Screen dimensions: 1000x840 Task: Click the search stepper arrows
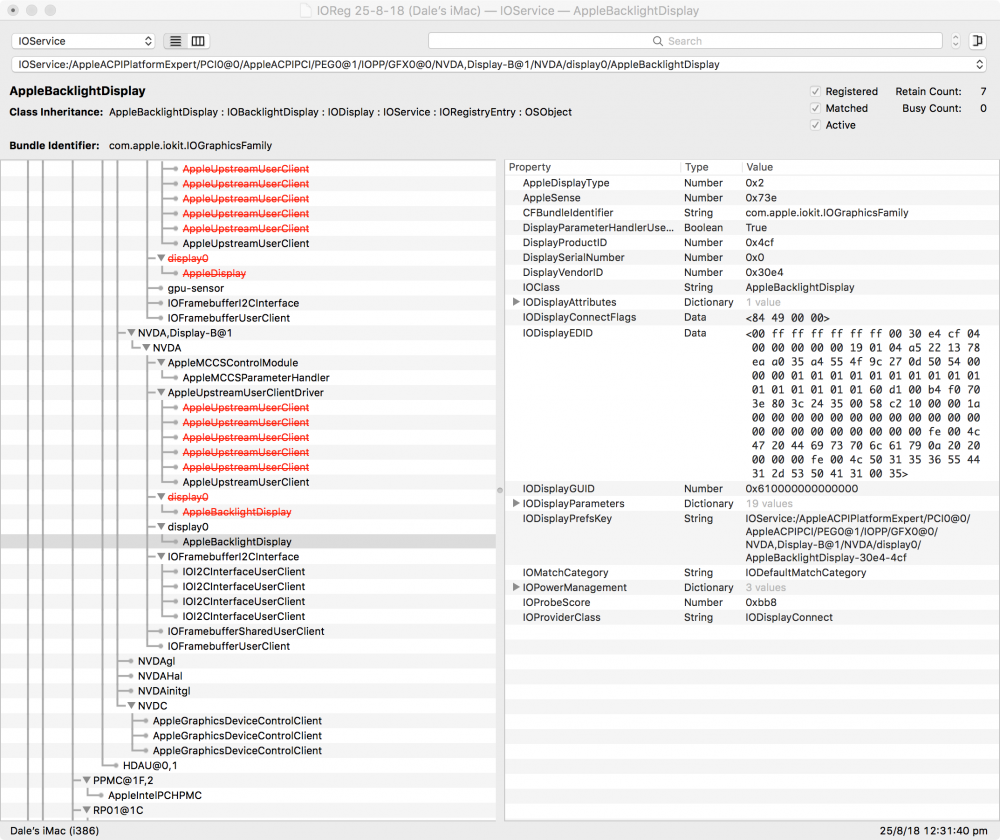click(x=955, y=41)
